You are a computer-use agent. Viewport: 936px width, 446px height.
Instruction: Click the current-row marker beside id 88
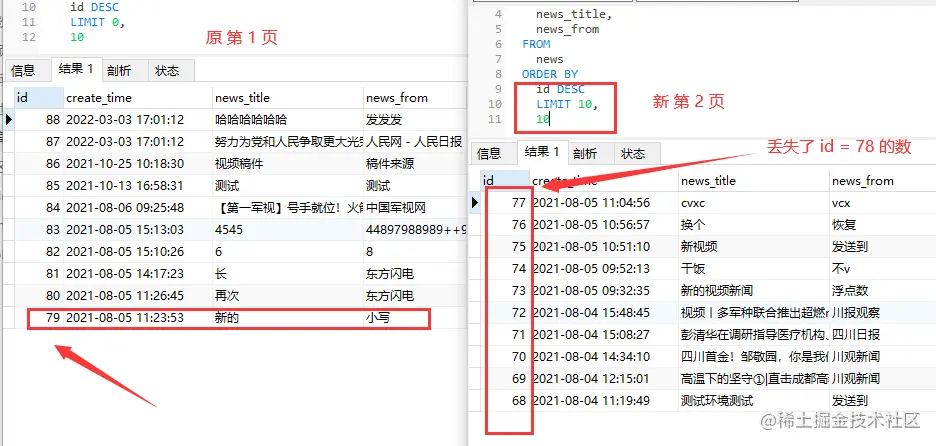[x=8, y=119]
